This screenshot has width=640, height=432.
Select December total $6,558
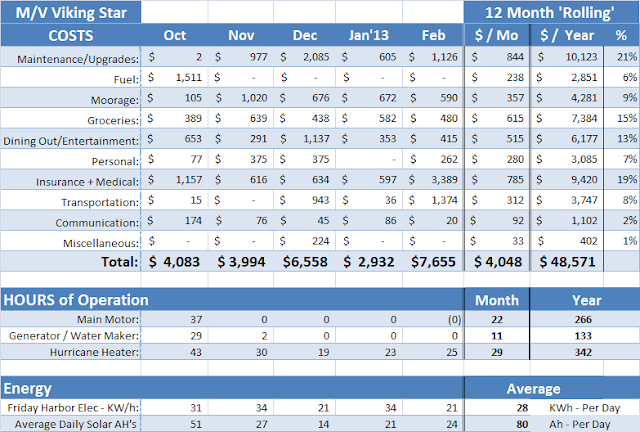click(x=305, y=262)
